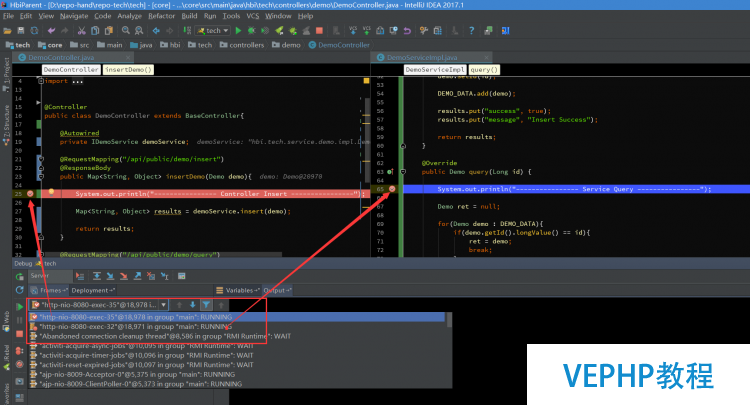Click the Save All toolbar icon
Image resolution: width=750 pixels, height=405 pixels.
point(21,31)
